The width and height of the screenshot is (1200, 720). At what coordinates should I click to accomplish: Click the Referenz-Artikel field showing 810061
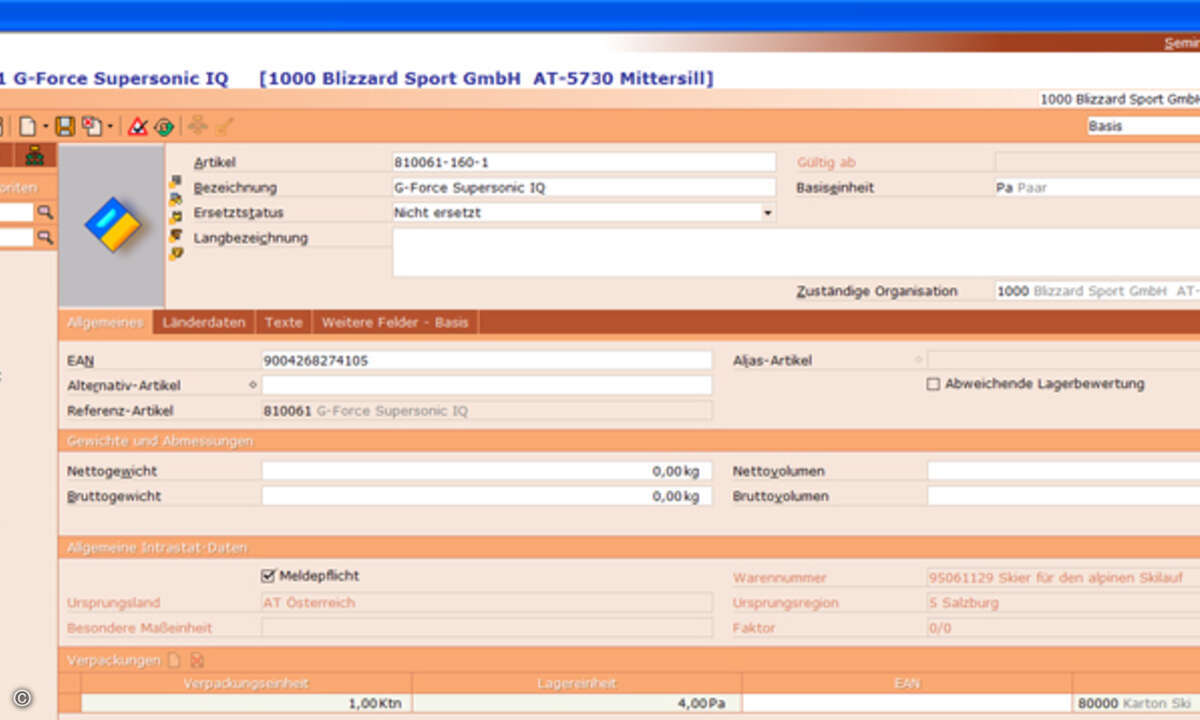[487, 410]
